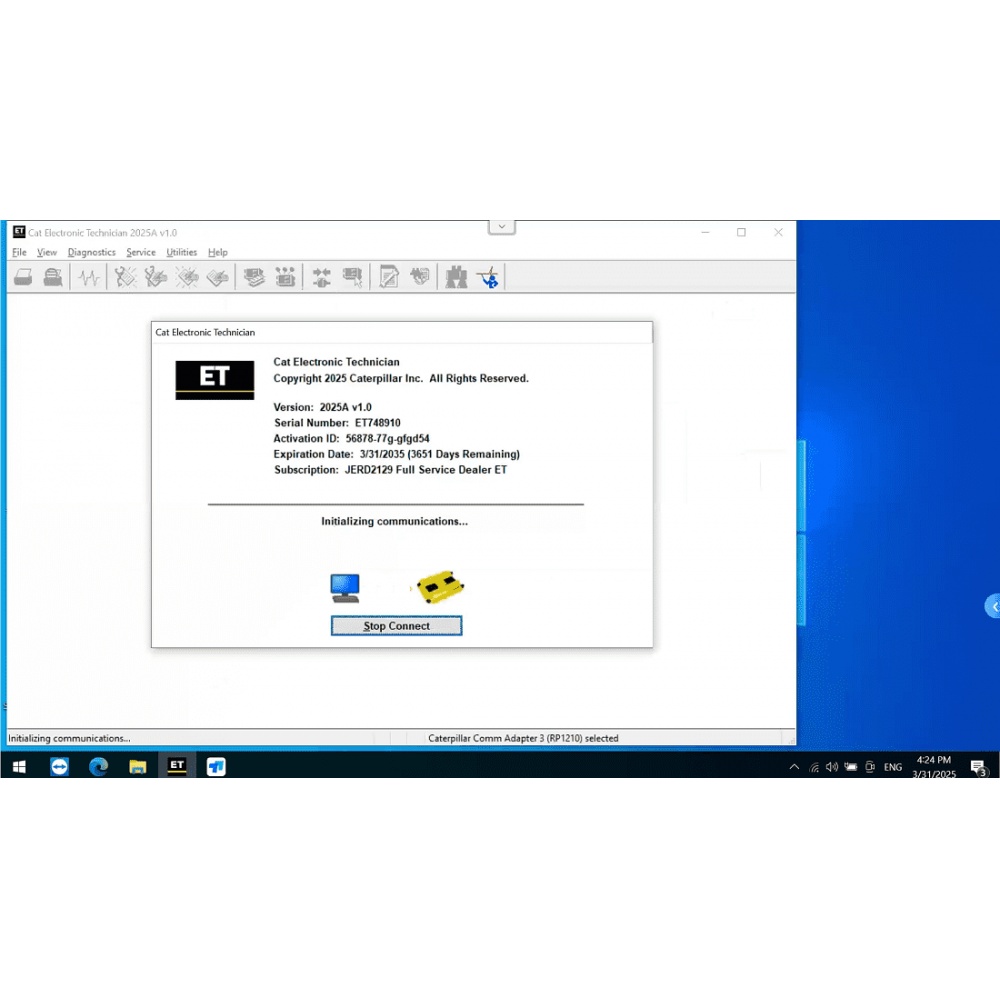This screenshot has height=1000, width=1000.
Task: Show hidden system tray icons
Action: (794, 767)
